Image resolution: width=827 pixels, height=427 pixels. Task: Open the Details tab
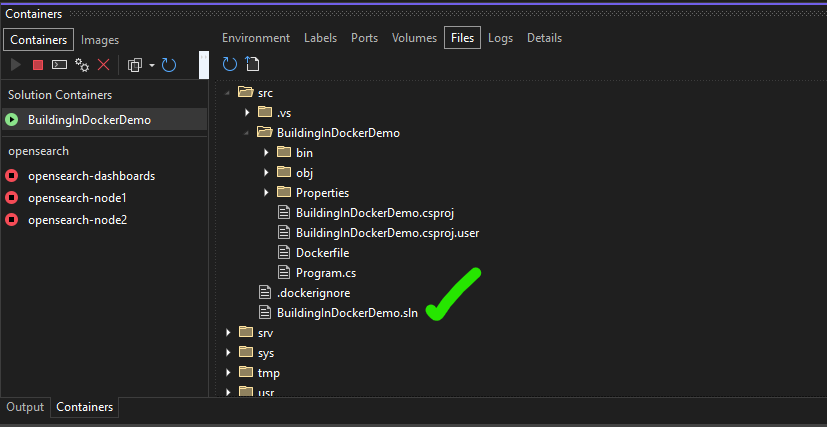544,38
